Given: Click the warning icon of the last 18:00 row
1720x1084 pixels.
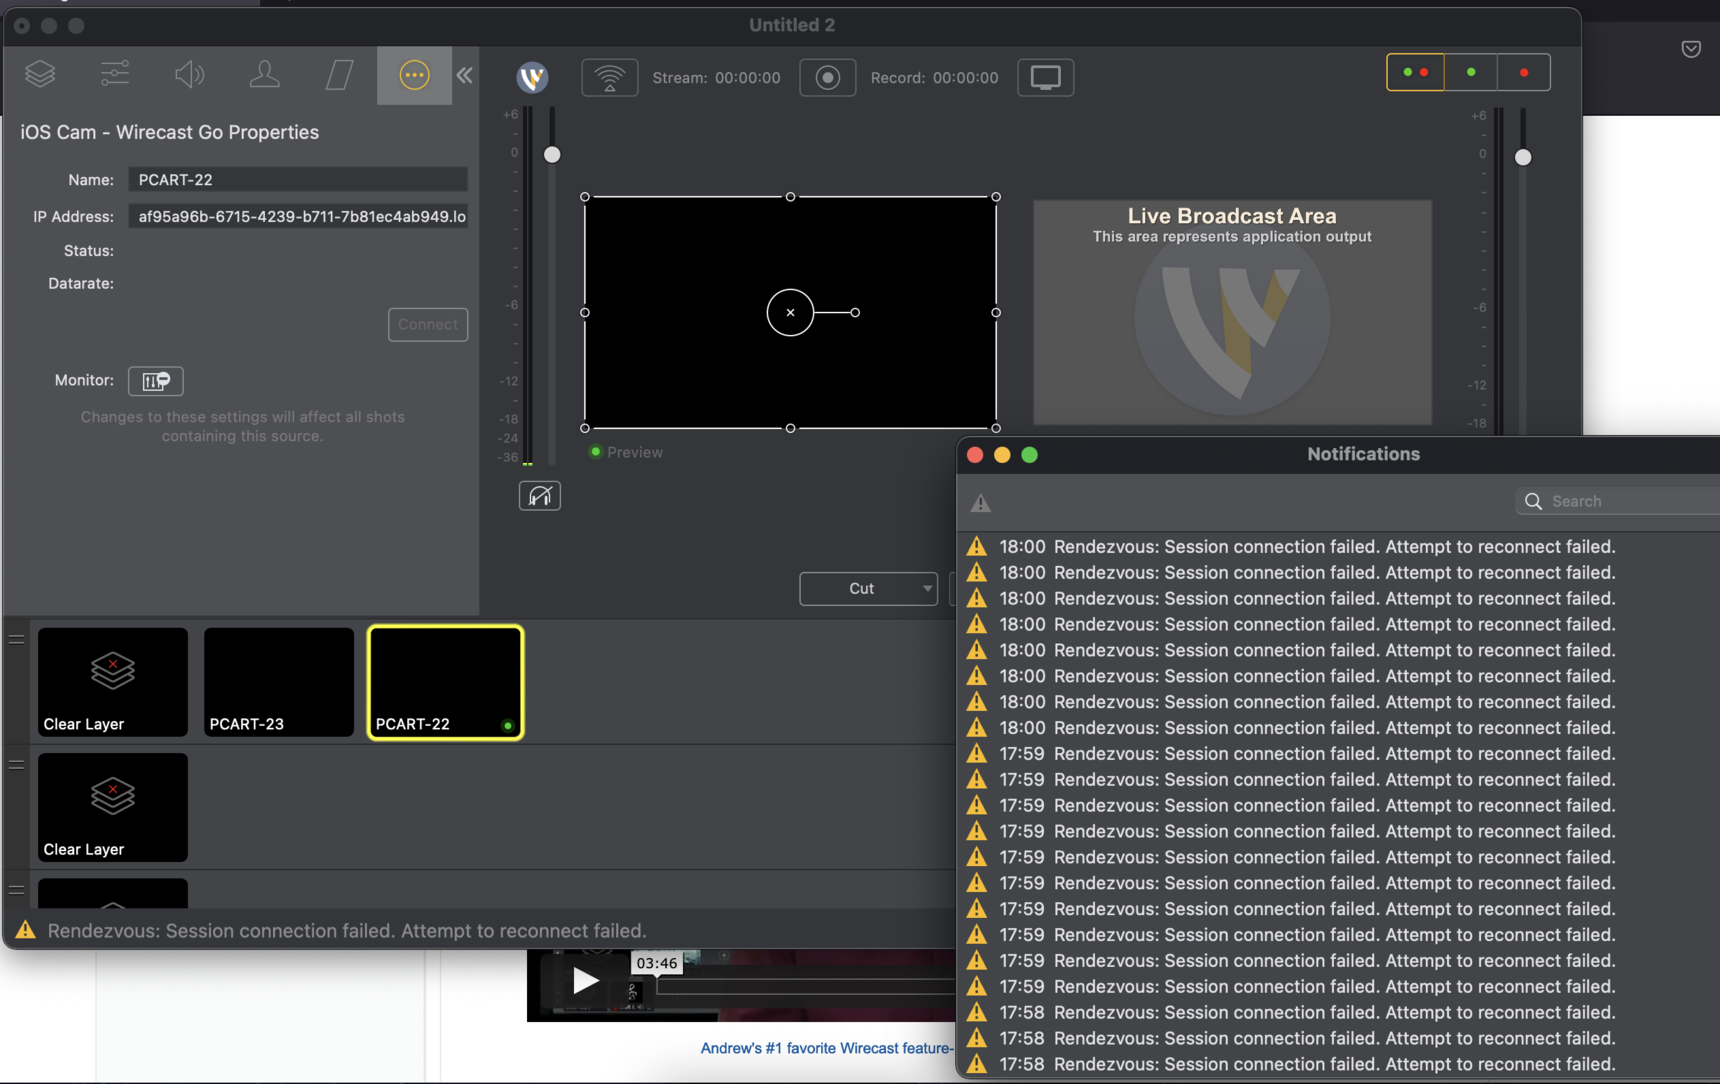Looking at the screenshot, I should [x=977, y=728].
